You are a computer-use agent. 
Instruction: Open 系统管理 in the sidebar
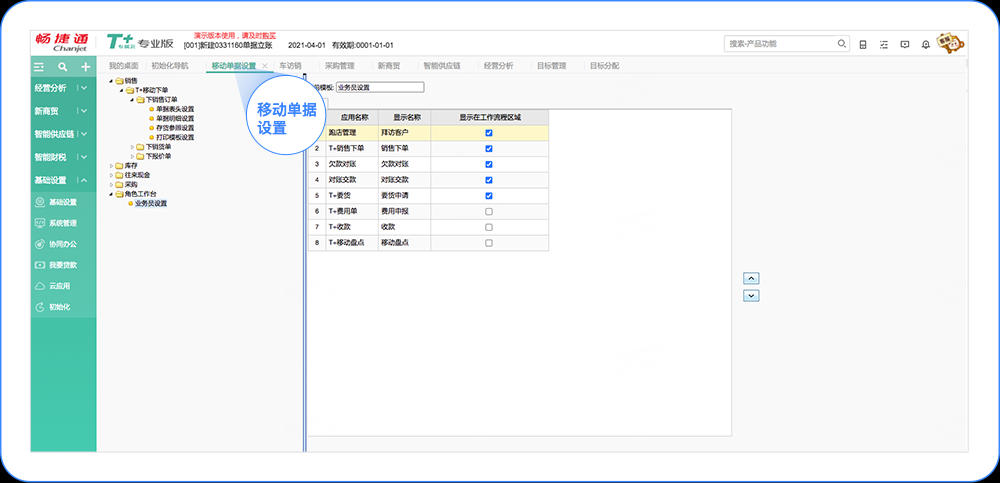(x=57, y=223)
